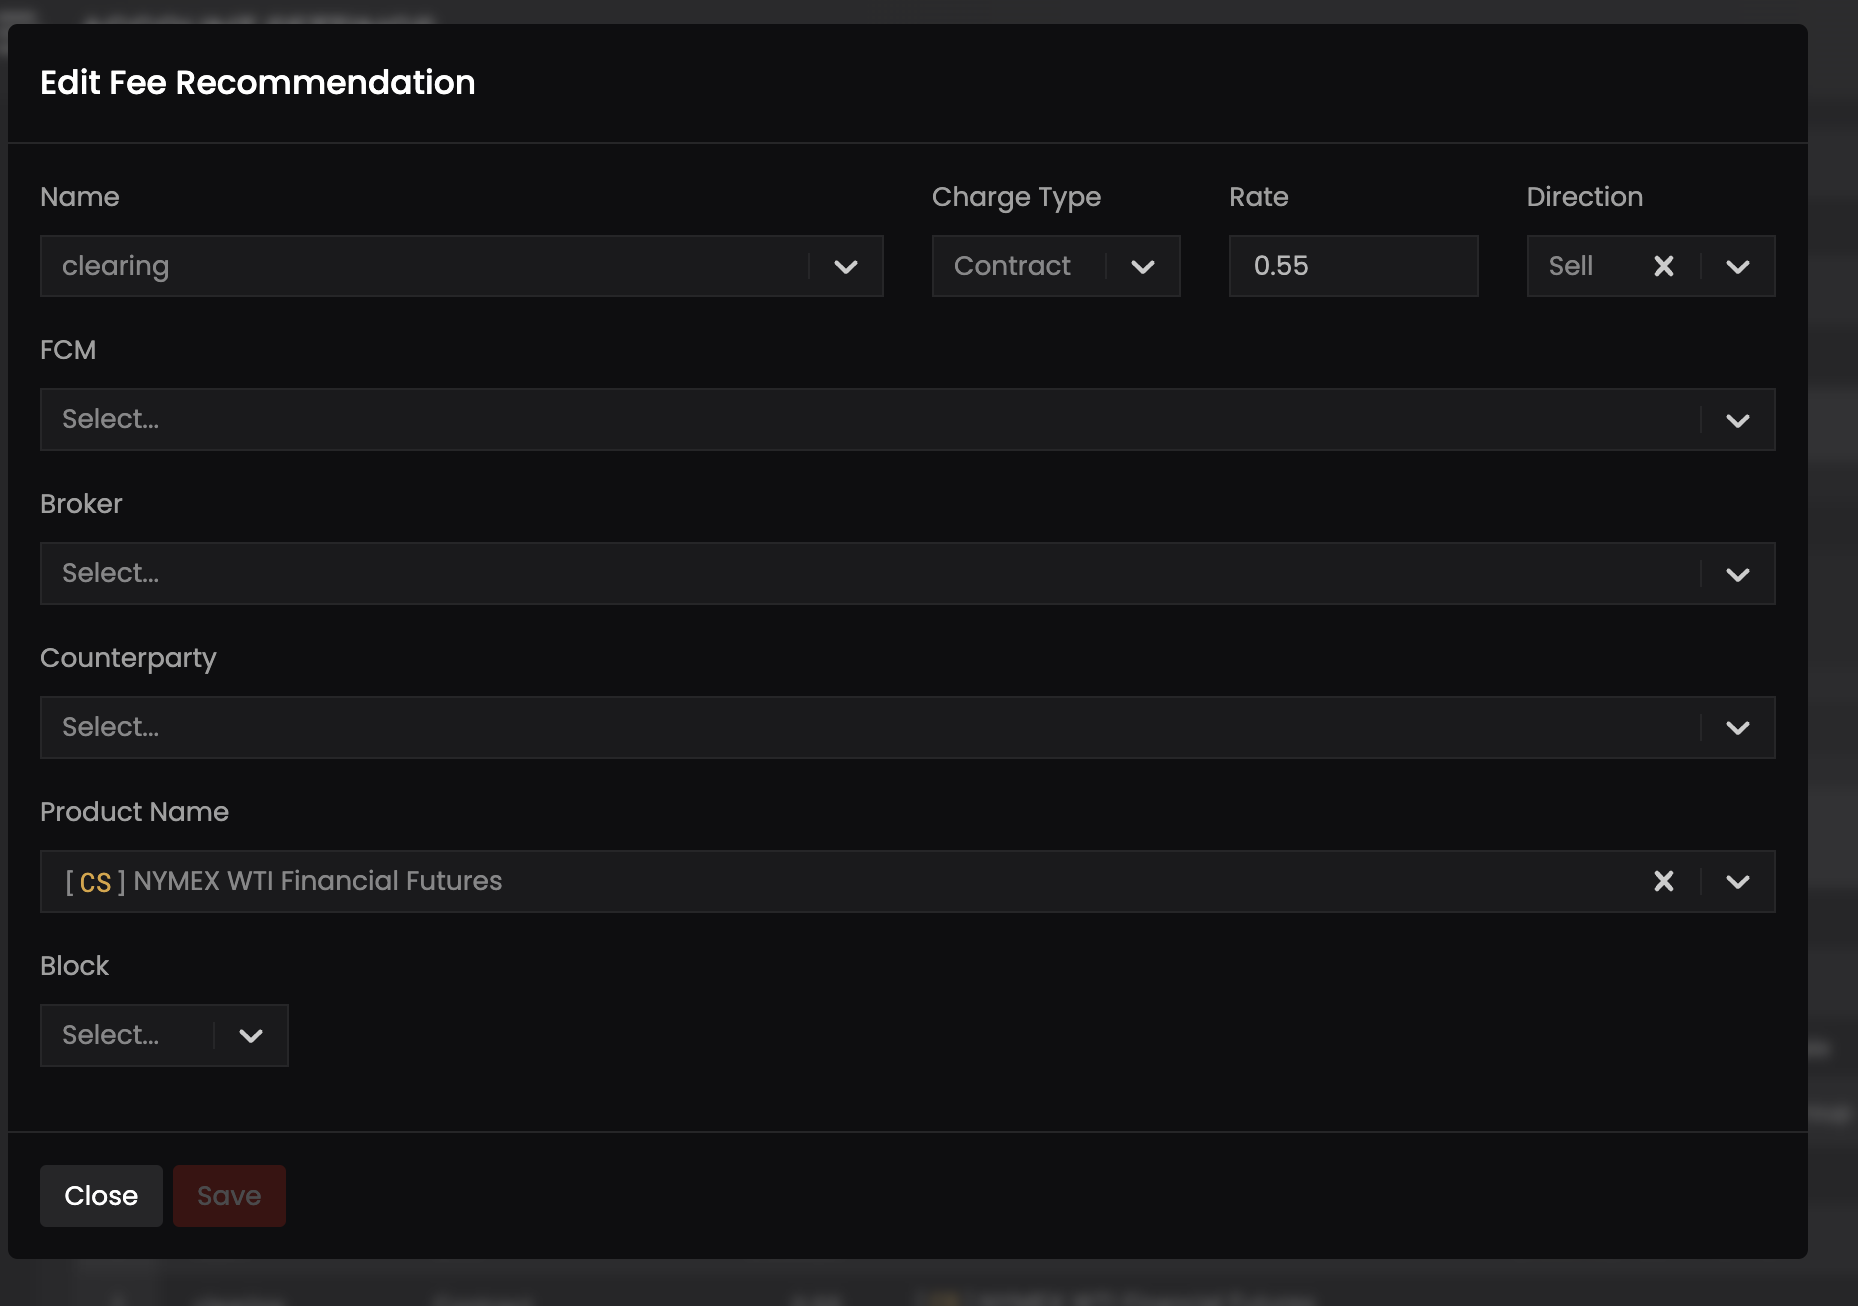Viewport: 1858px width, 1306px height.
Task: Click the Rate input field
Action: pos(1352,266)
